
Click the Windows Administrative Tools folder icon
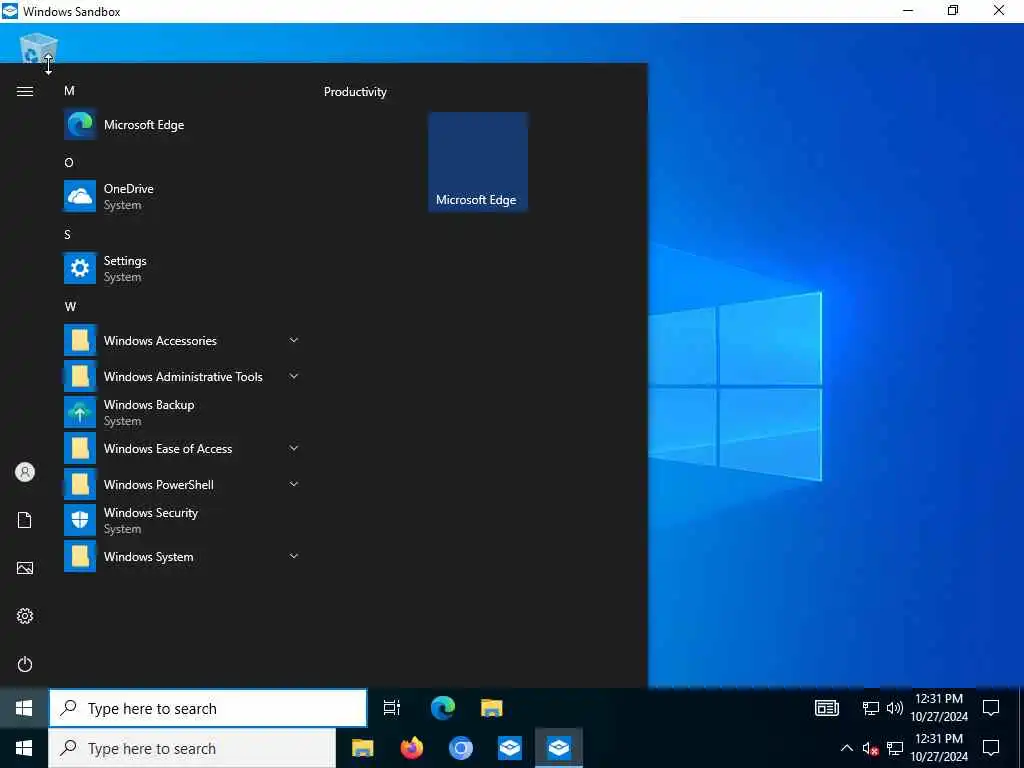[x=80, y=376]
